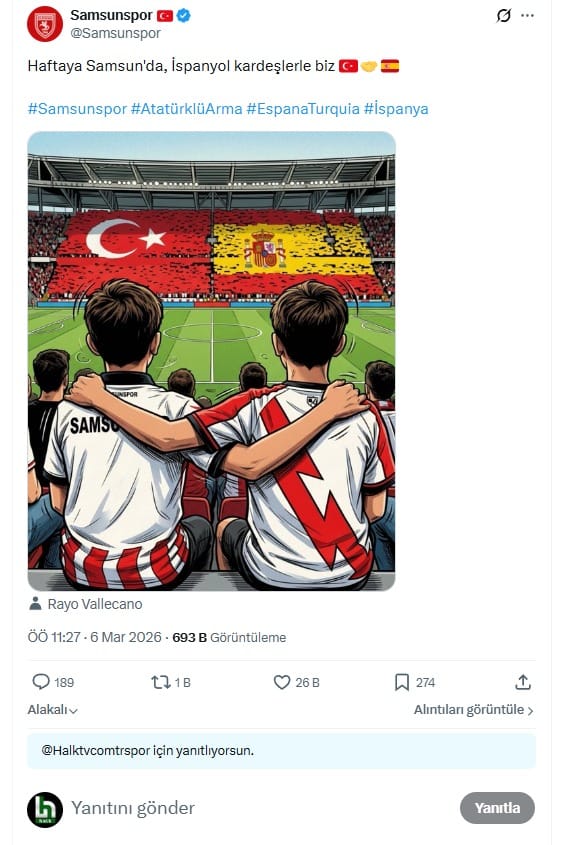570x845 pixels.
Task: Click the Grok icon at top right
Action: click(x=503, y=16)
